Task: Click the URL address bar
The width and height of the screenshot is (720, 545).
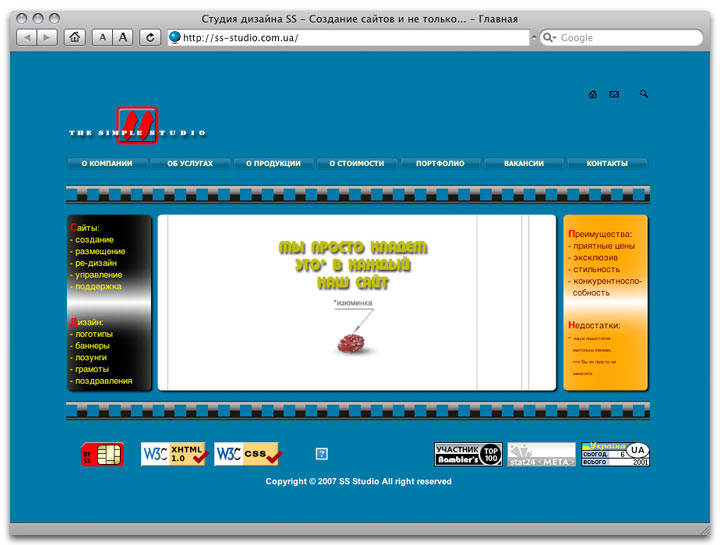Action: pos(350,38)
